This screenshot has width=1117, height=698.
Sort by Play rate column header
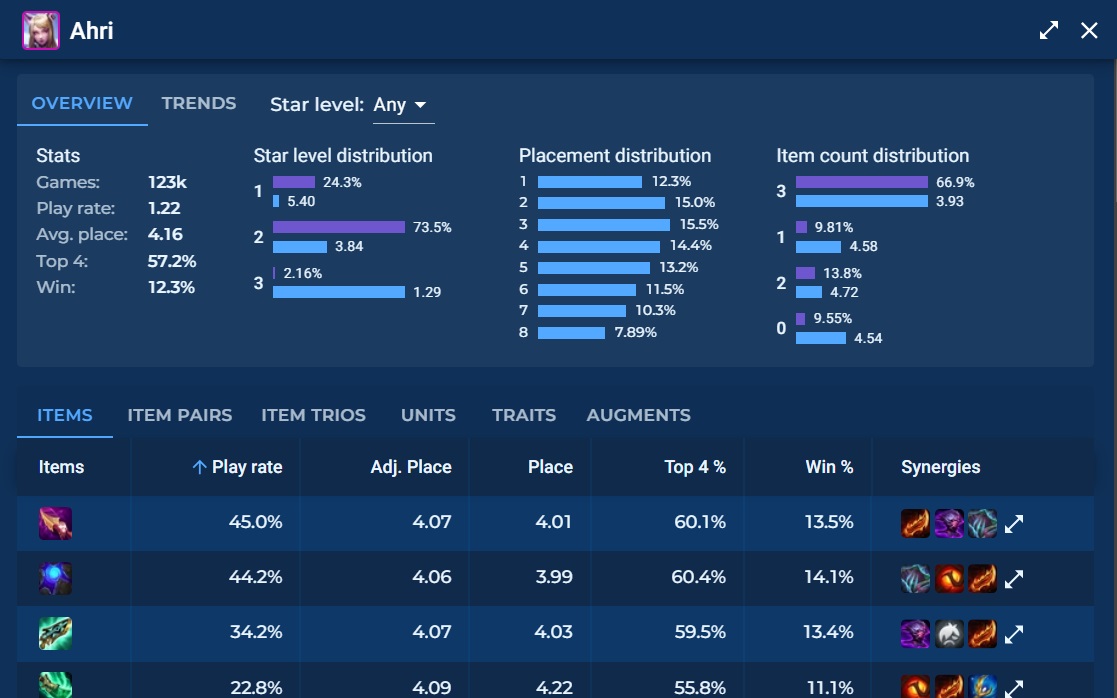click(x=237, y=467)
